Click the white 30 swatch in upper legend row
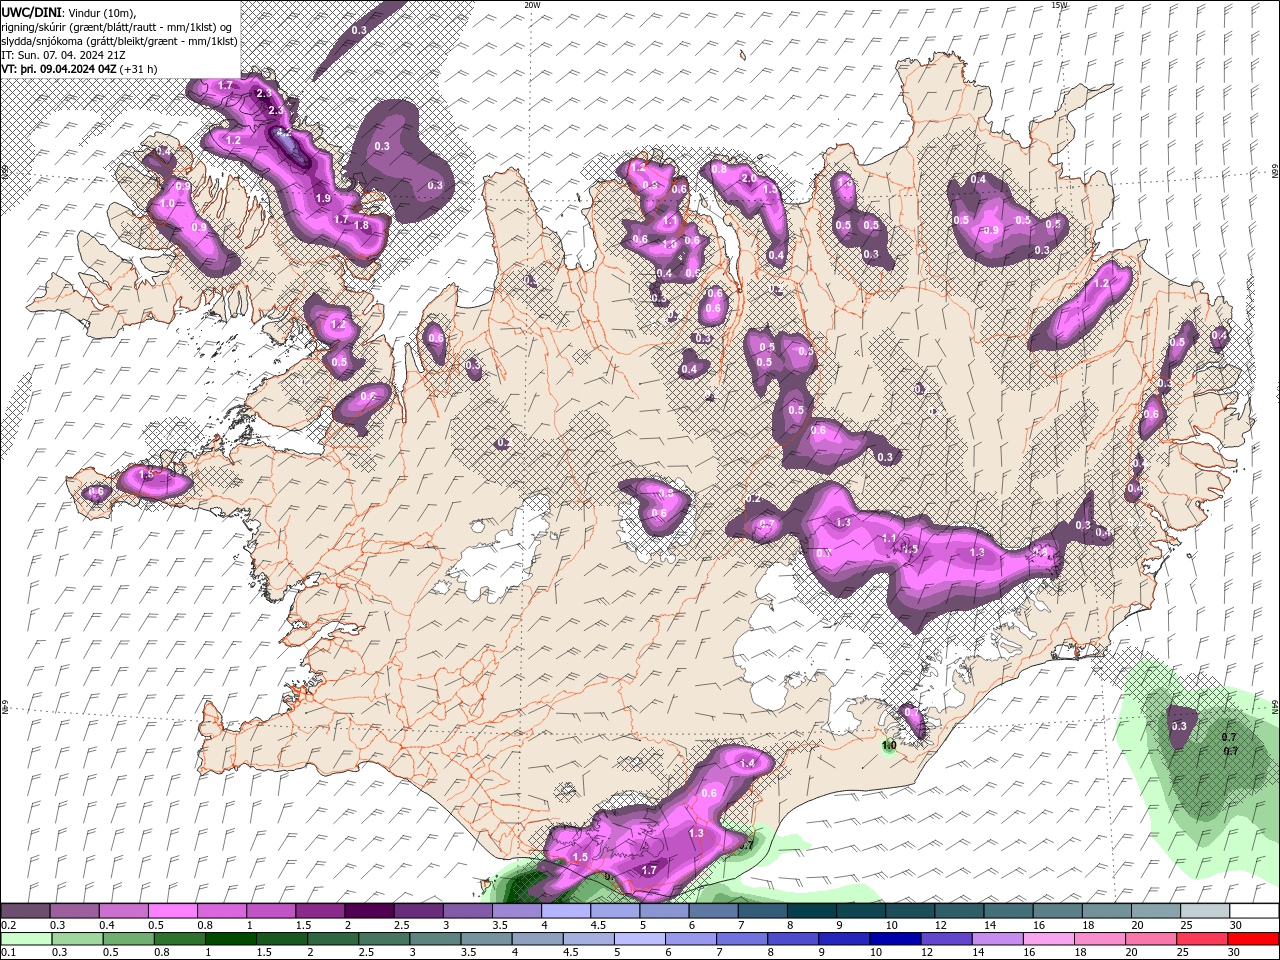The image size is (1280, 960). tap(1254, 911)
